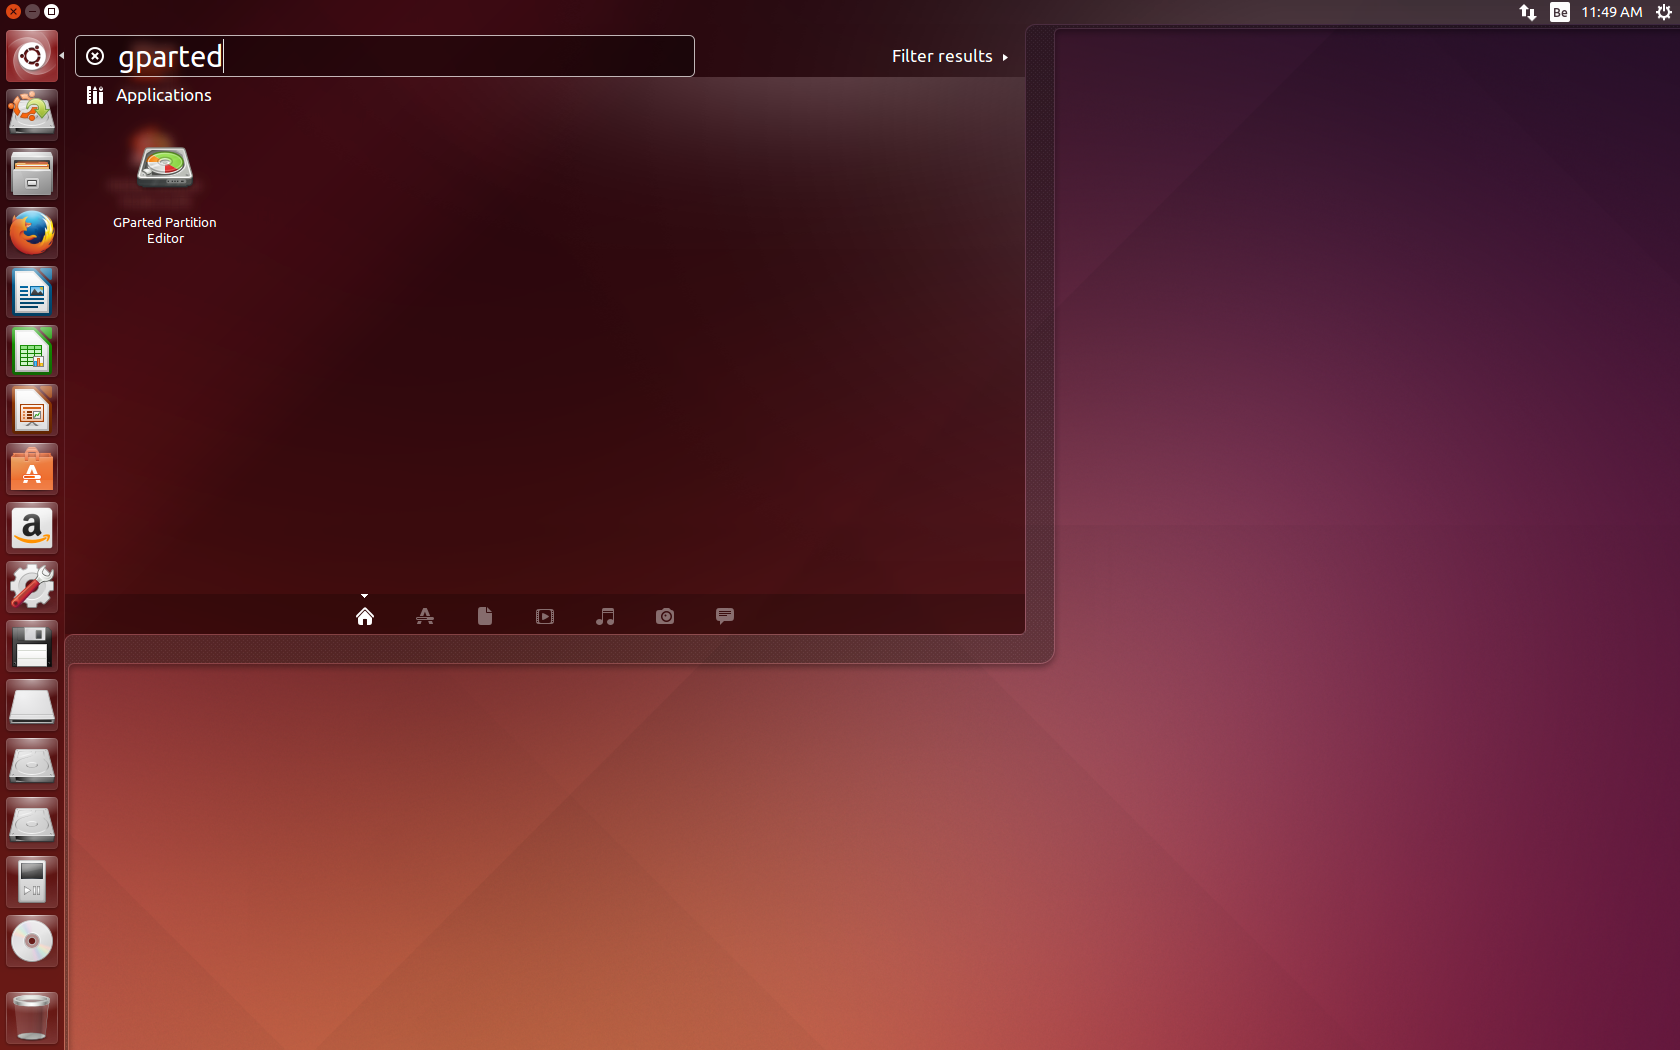Switch to the Home lens
Image resolution: width=1680 pixels, height=1050 pixels.
click(x=365, y=616)
